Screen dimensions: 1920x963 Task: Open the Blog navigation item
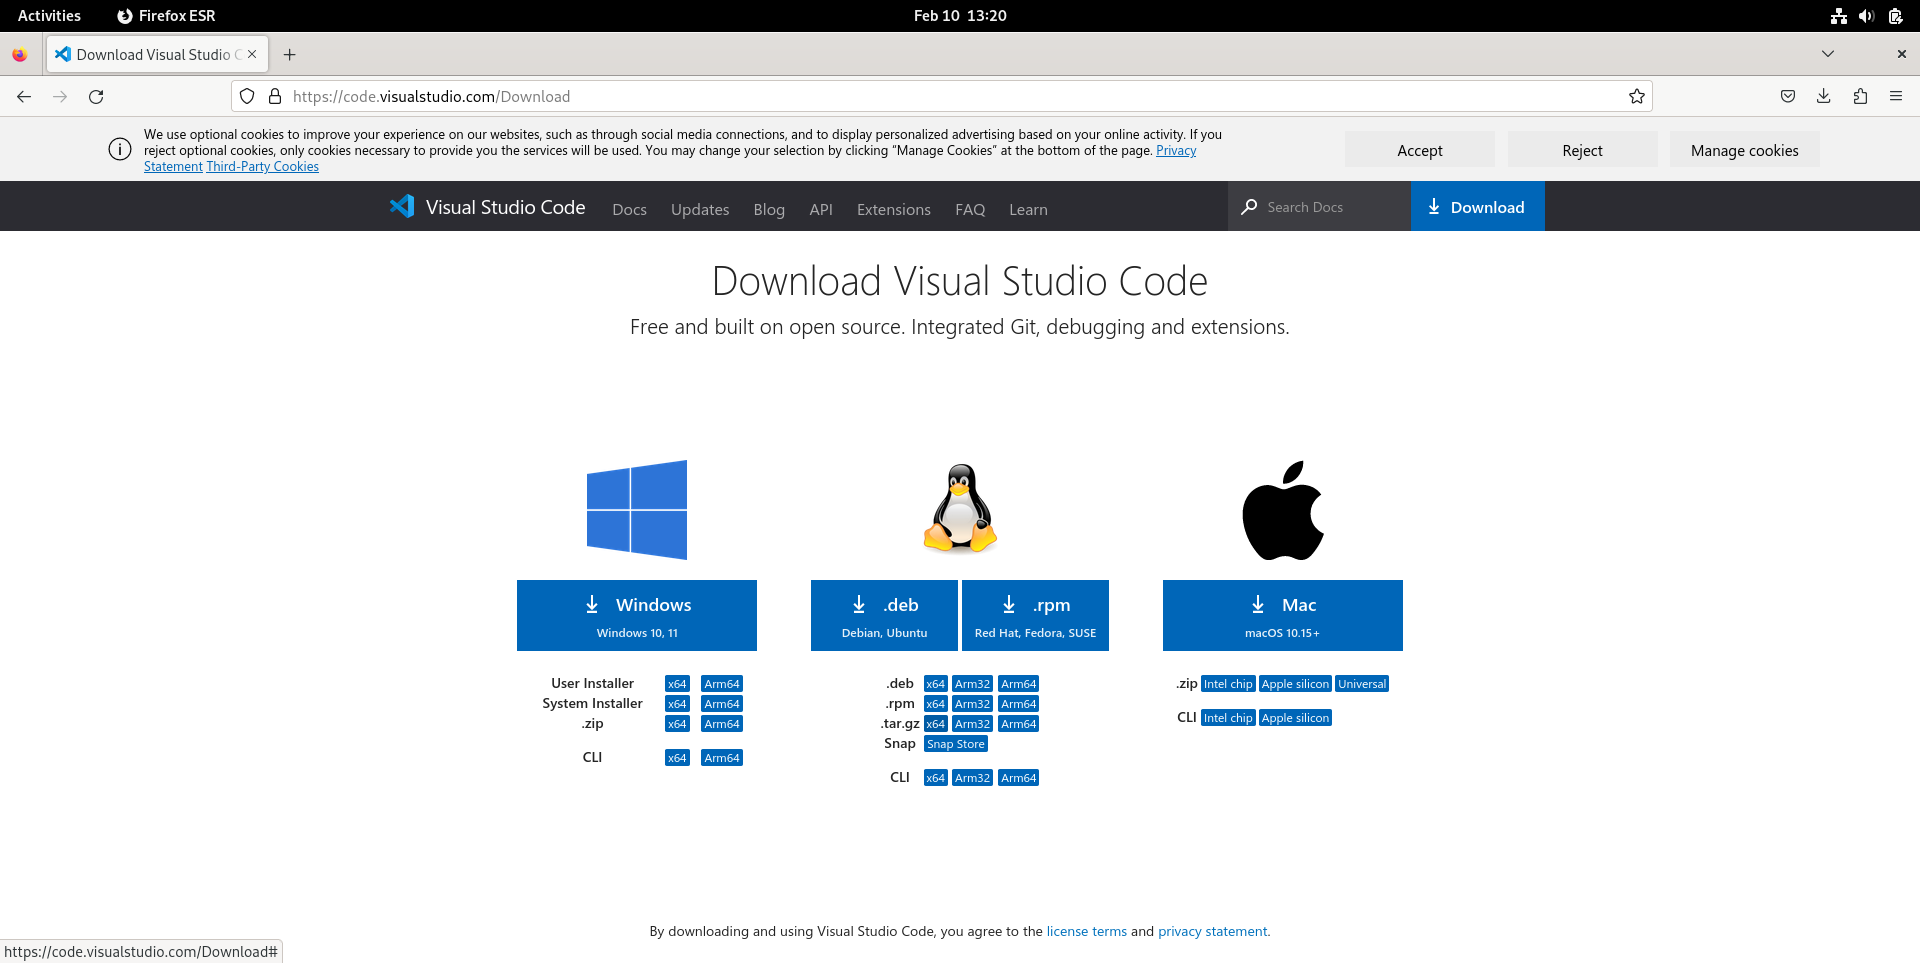coord(769,209)
